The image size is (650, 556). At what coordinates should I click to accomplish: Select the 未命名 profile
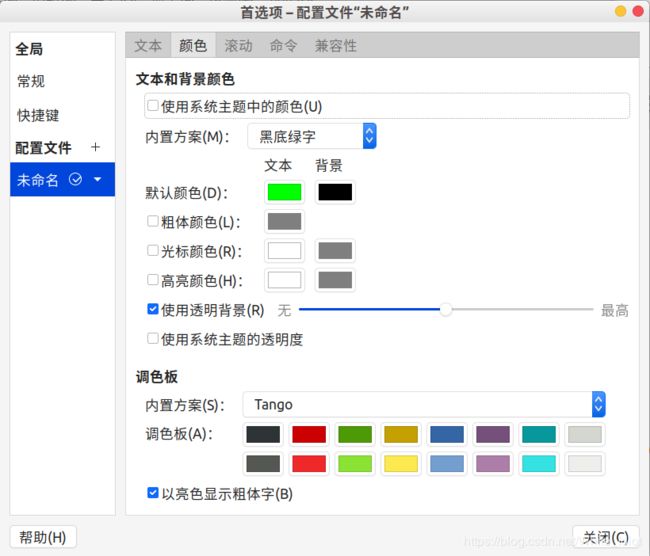coord(62,179)
